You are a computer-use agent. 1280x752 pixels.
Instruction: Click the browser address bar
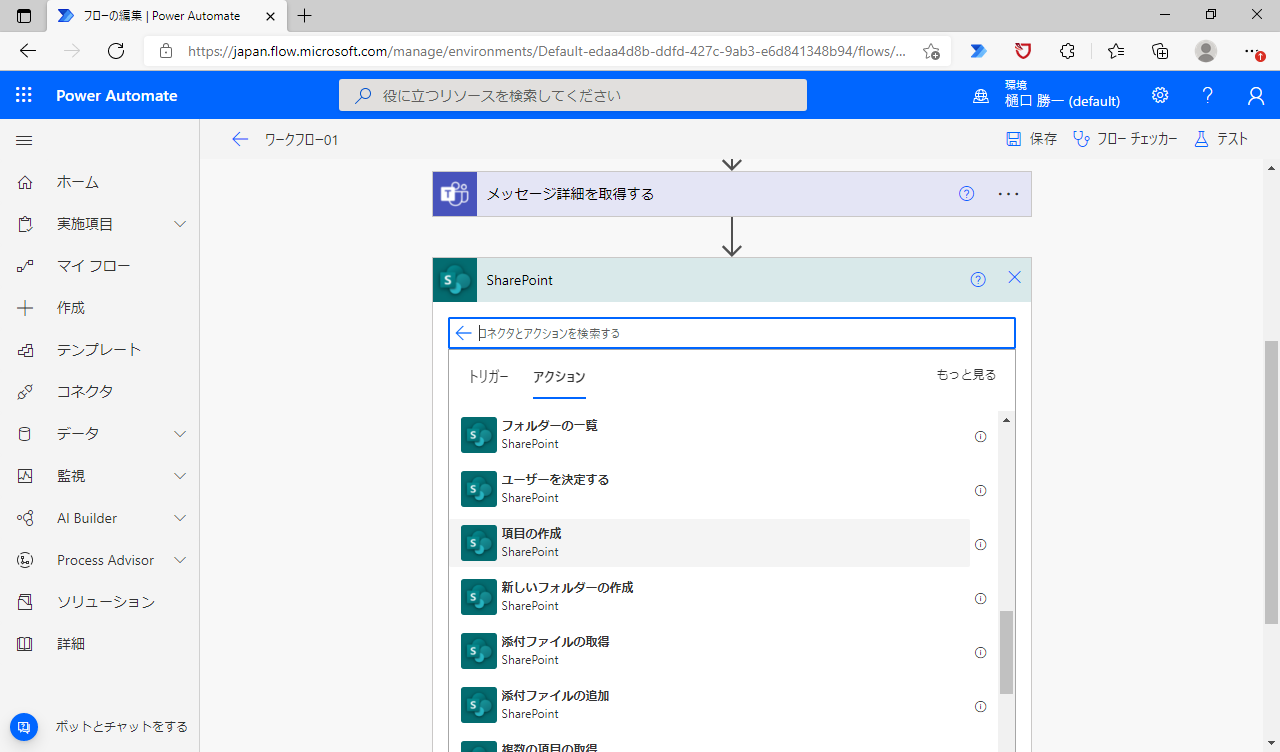(546, 51)
